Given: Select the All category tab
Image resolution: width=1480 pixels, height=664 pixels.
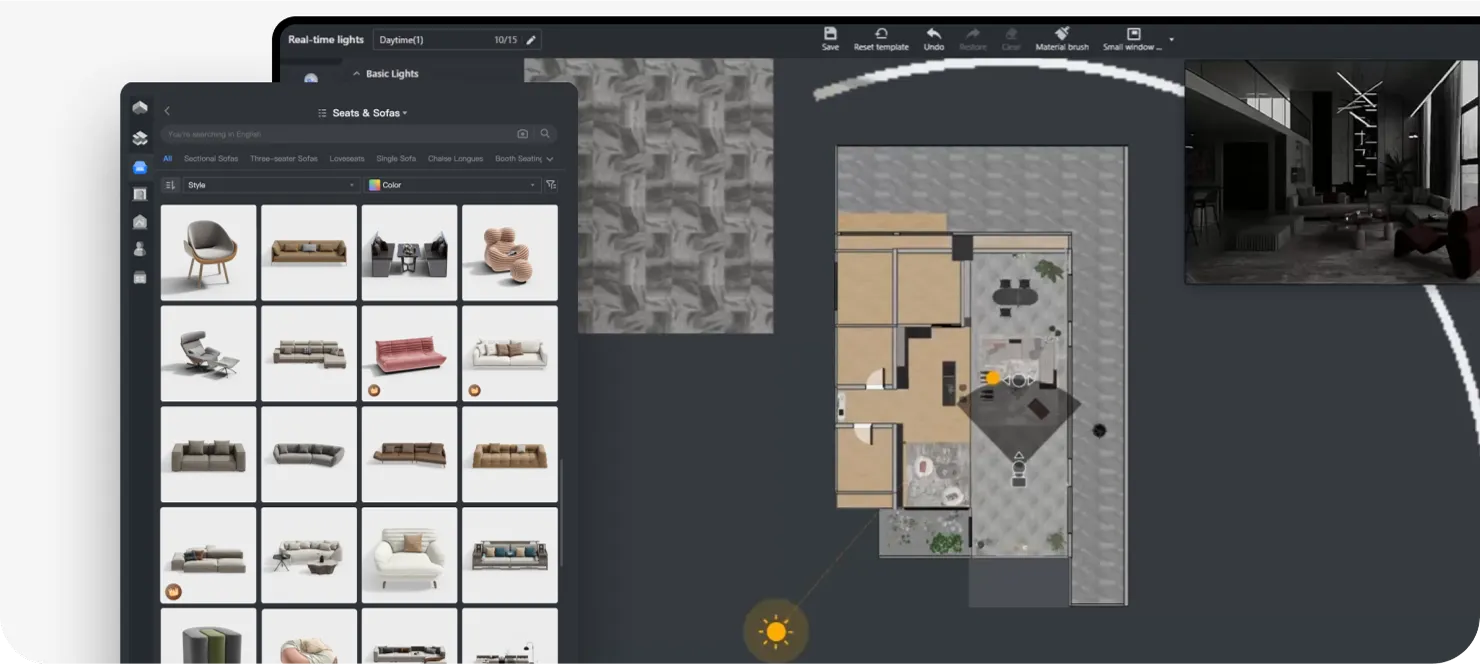Looking at the screenshot, I should 168,159.
